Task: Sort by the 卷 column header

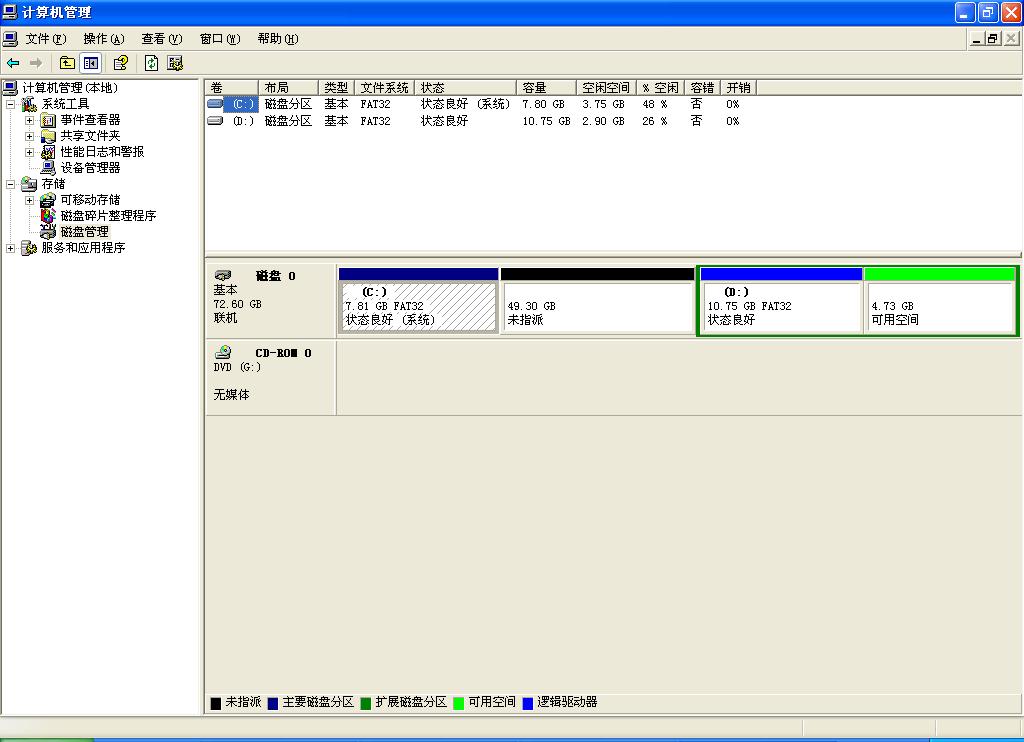Action: click(232, 88)
